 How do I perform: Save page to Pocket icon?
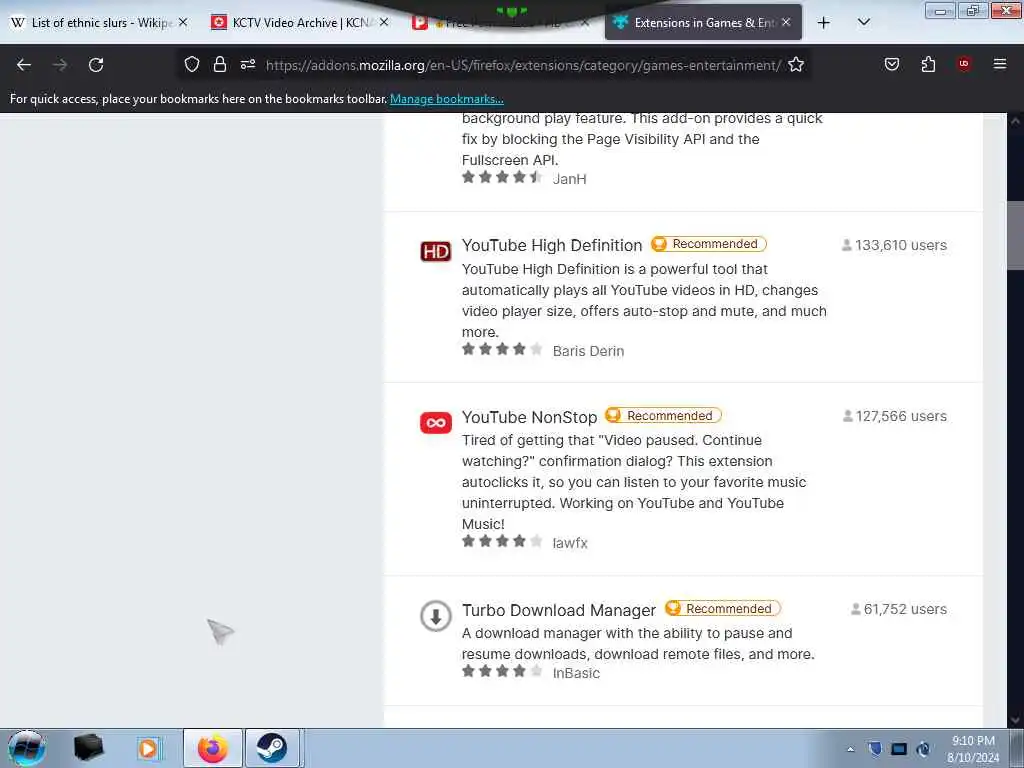(x=891, y=64)
